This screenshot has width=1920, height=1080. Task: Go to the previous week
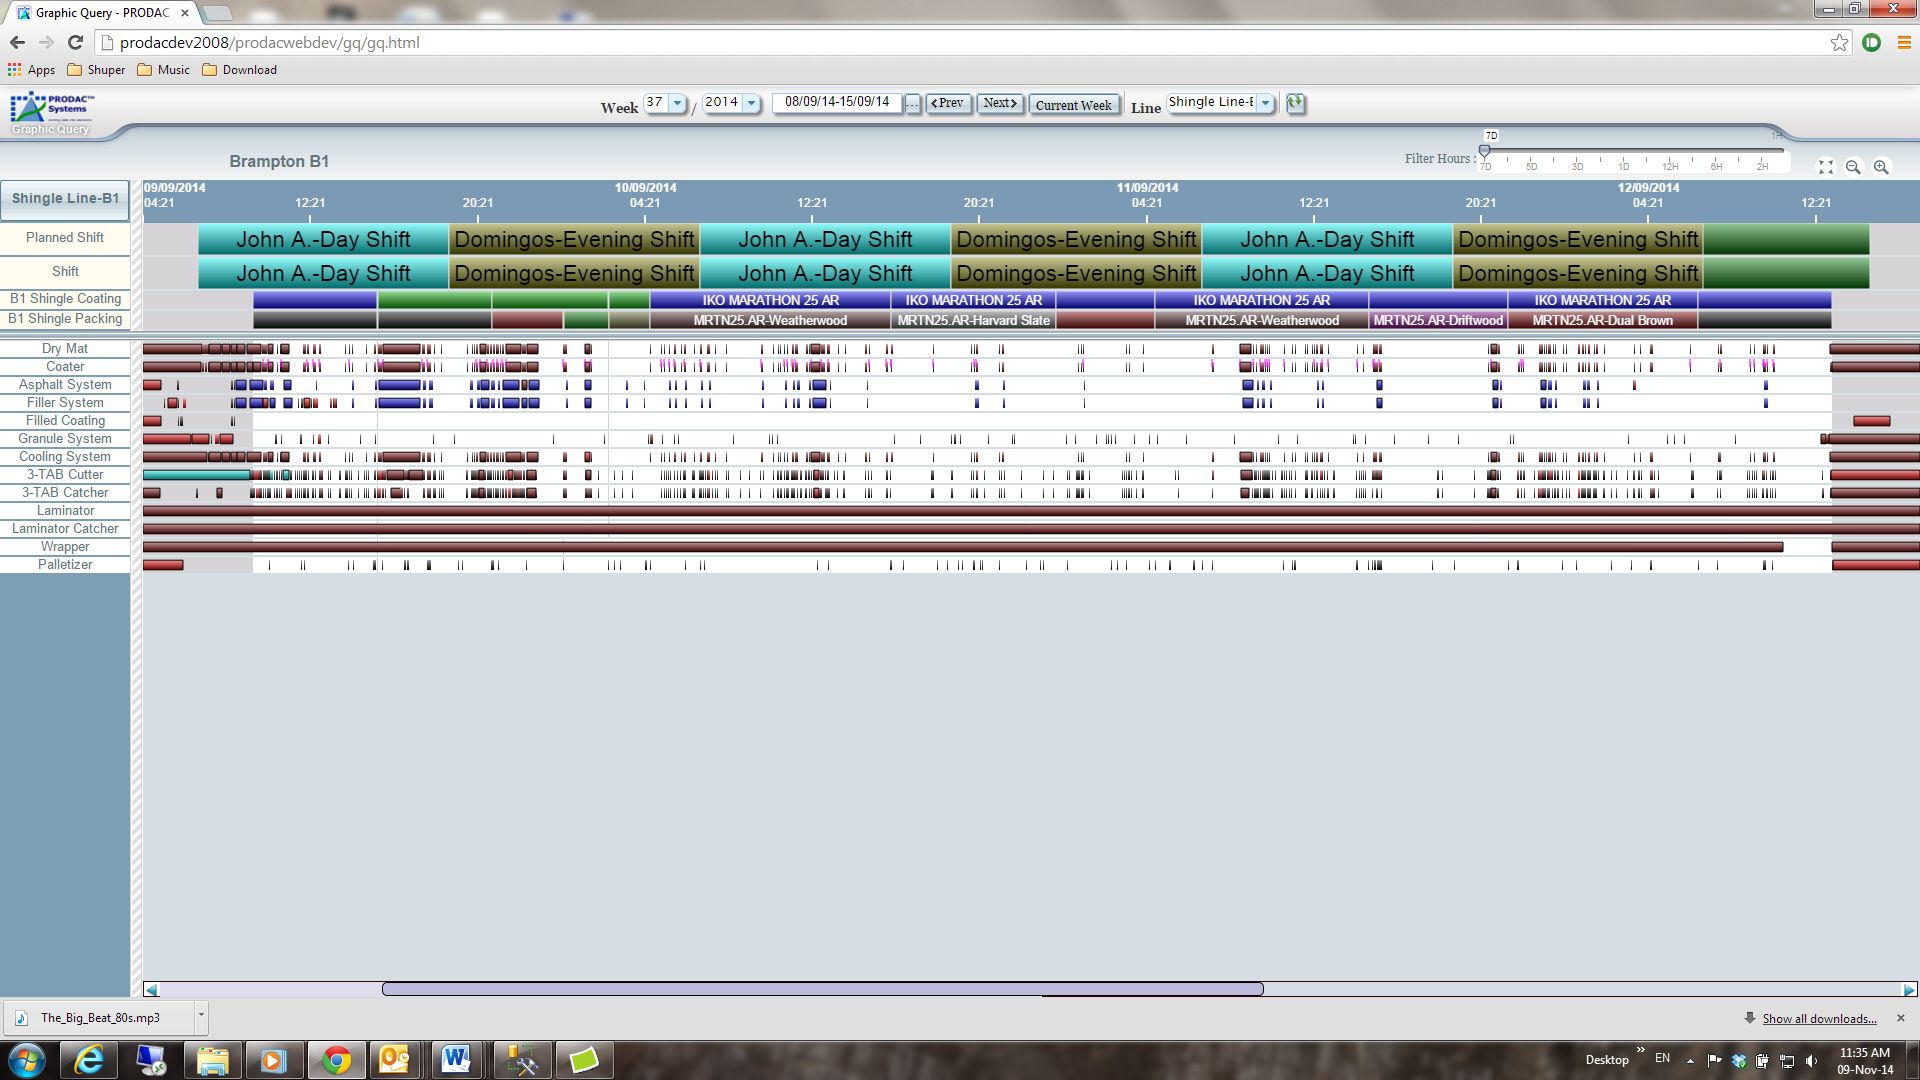point(948,103)
